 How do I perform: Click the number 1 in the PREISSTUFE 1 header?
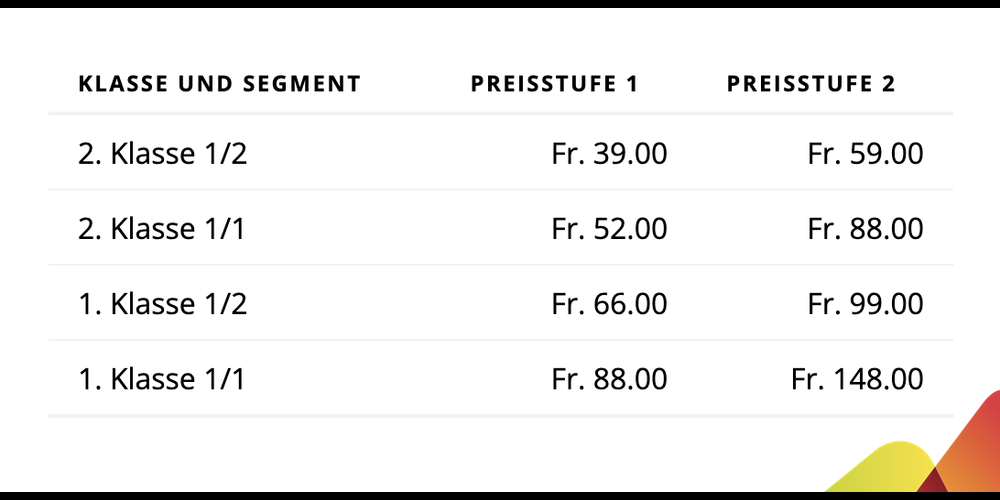632,84
